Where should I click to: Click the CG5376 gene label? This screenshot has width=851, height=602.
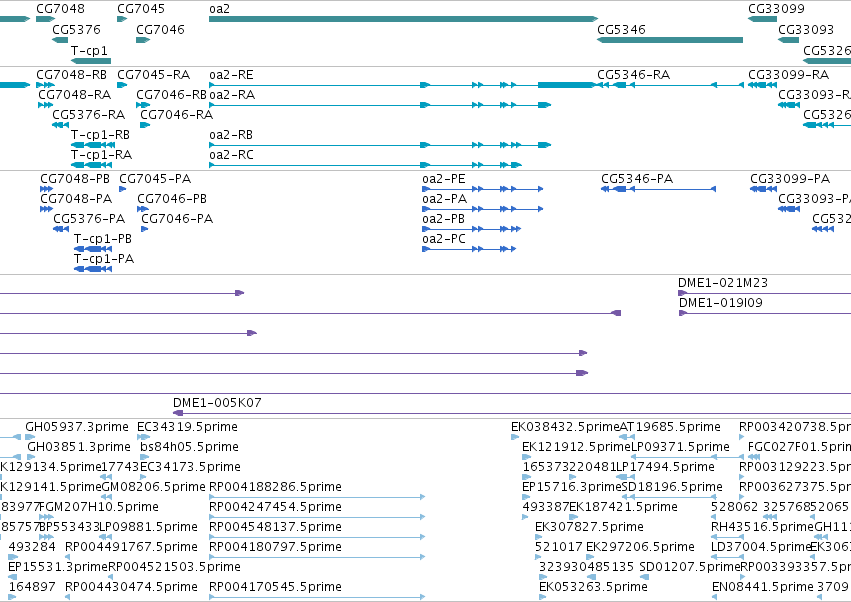click(x=77, y=29)
